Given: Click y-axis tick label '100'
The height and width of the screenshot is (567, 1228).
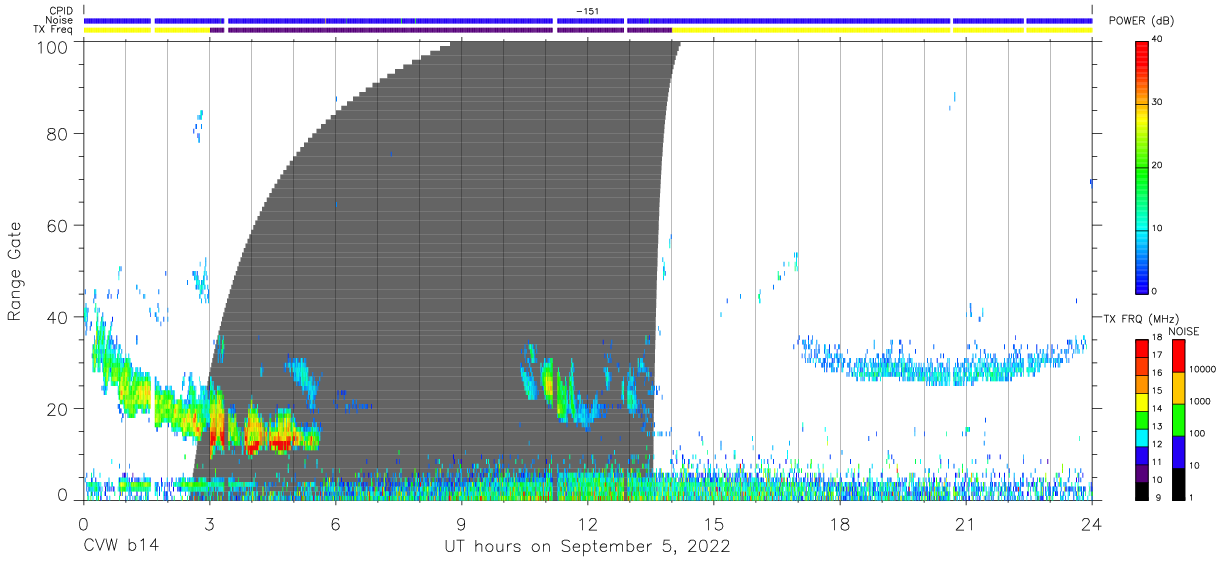Looking at the screenshot, I should (x=51, y=47).
